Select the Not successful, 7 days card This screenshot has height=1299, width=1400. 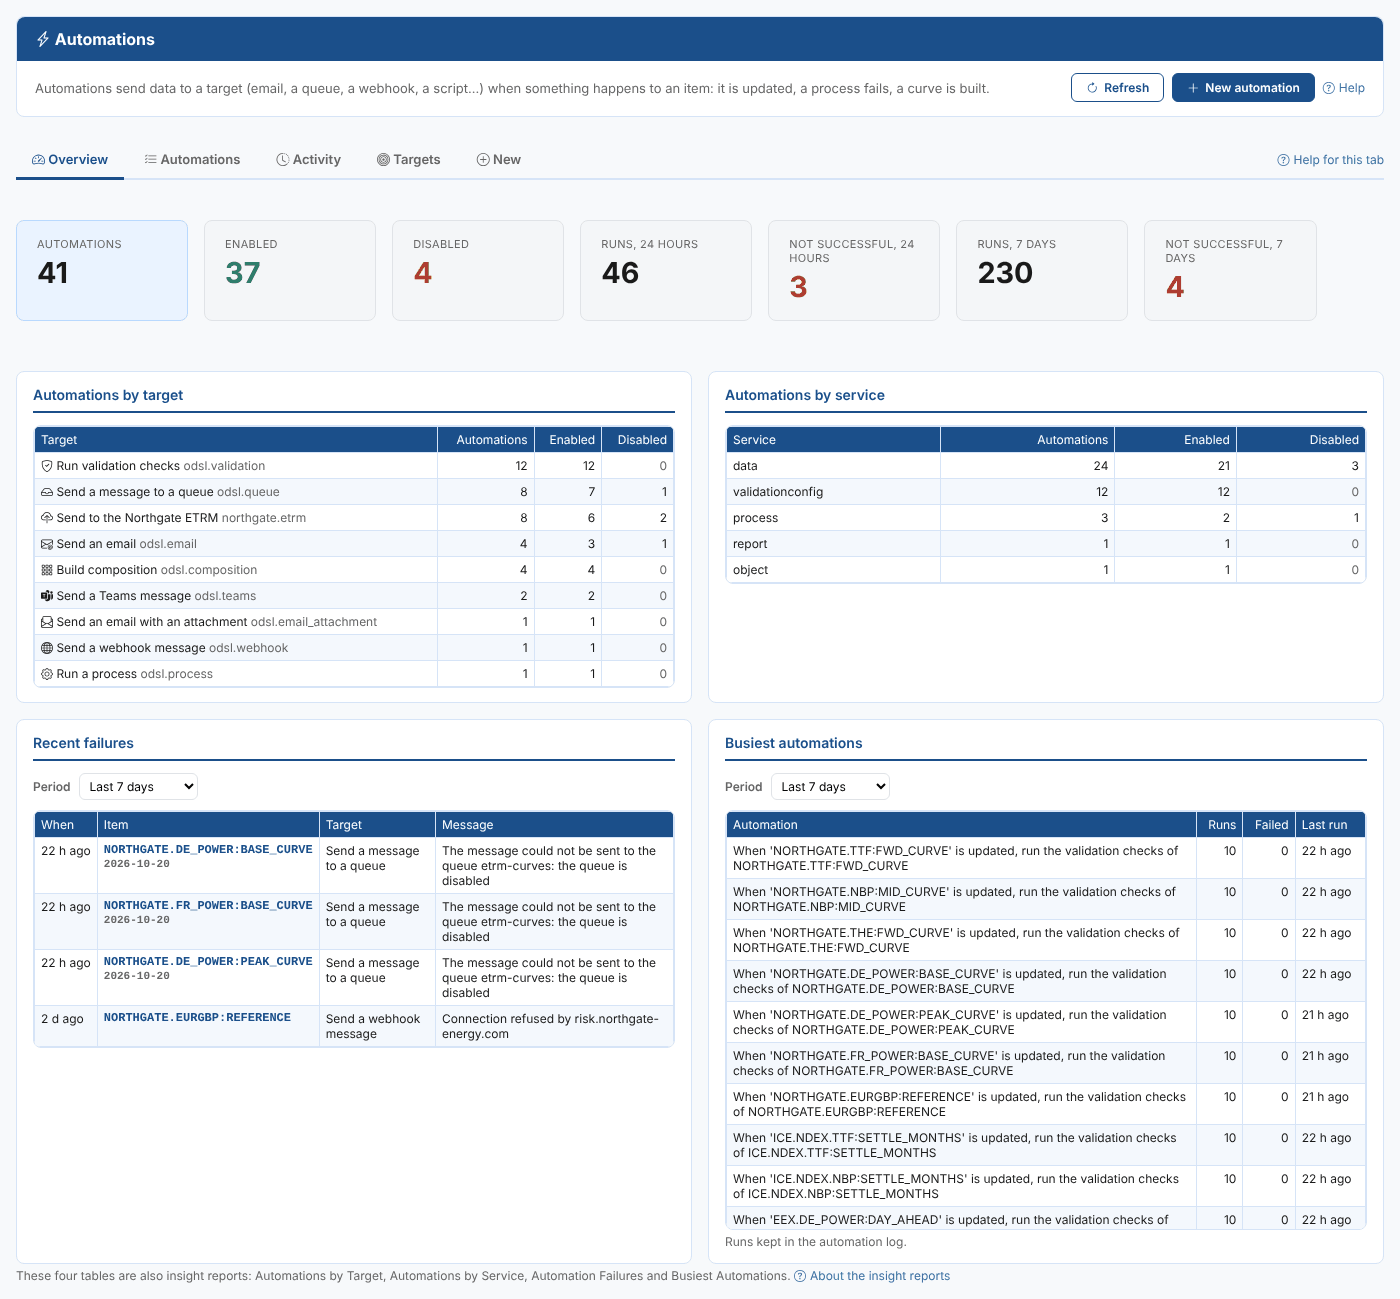pyautogui.click(x=1230, y=270)
